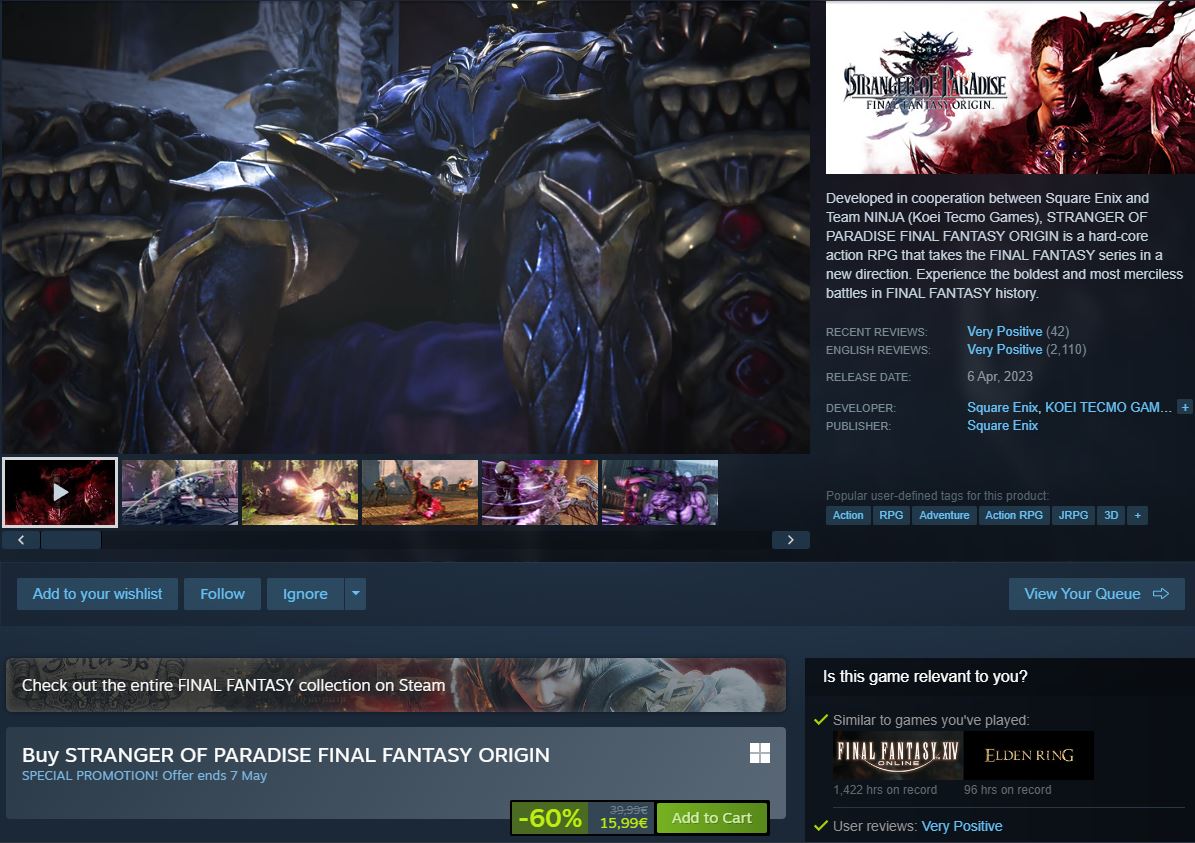The image size is (1195, 843).
Task: Click the thumbnail strip scrollbar handle
Action: pos(71,540)
